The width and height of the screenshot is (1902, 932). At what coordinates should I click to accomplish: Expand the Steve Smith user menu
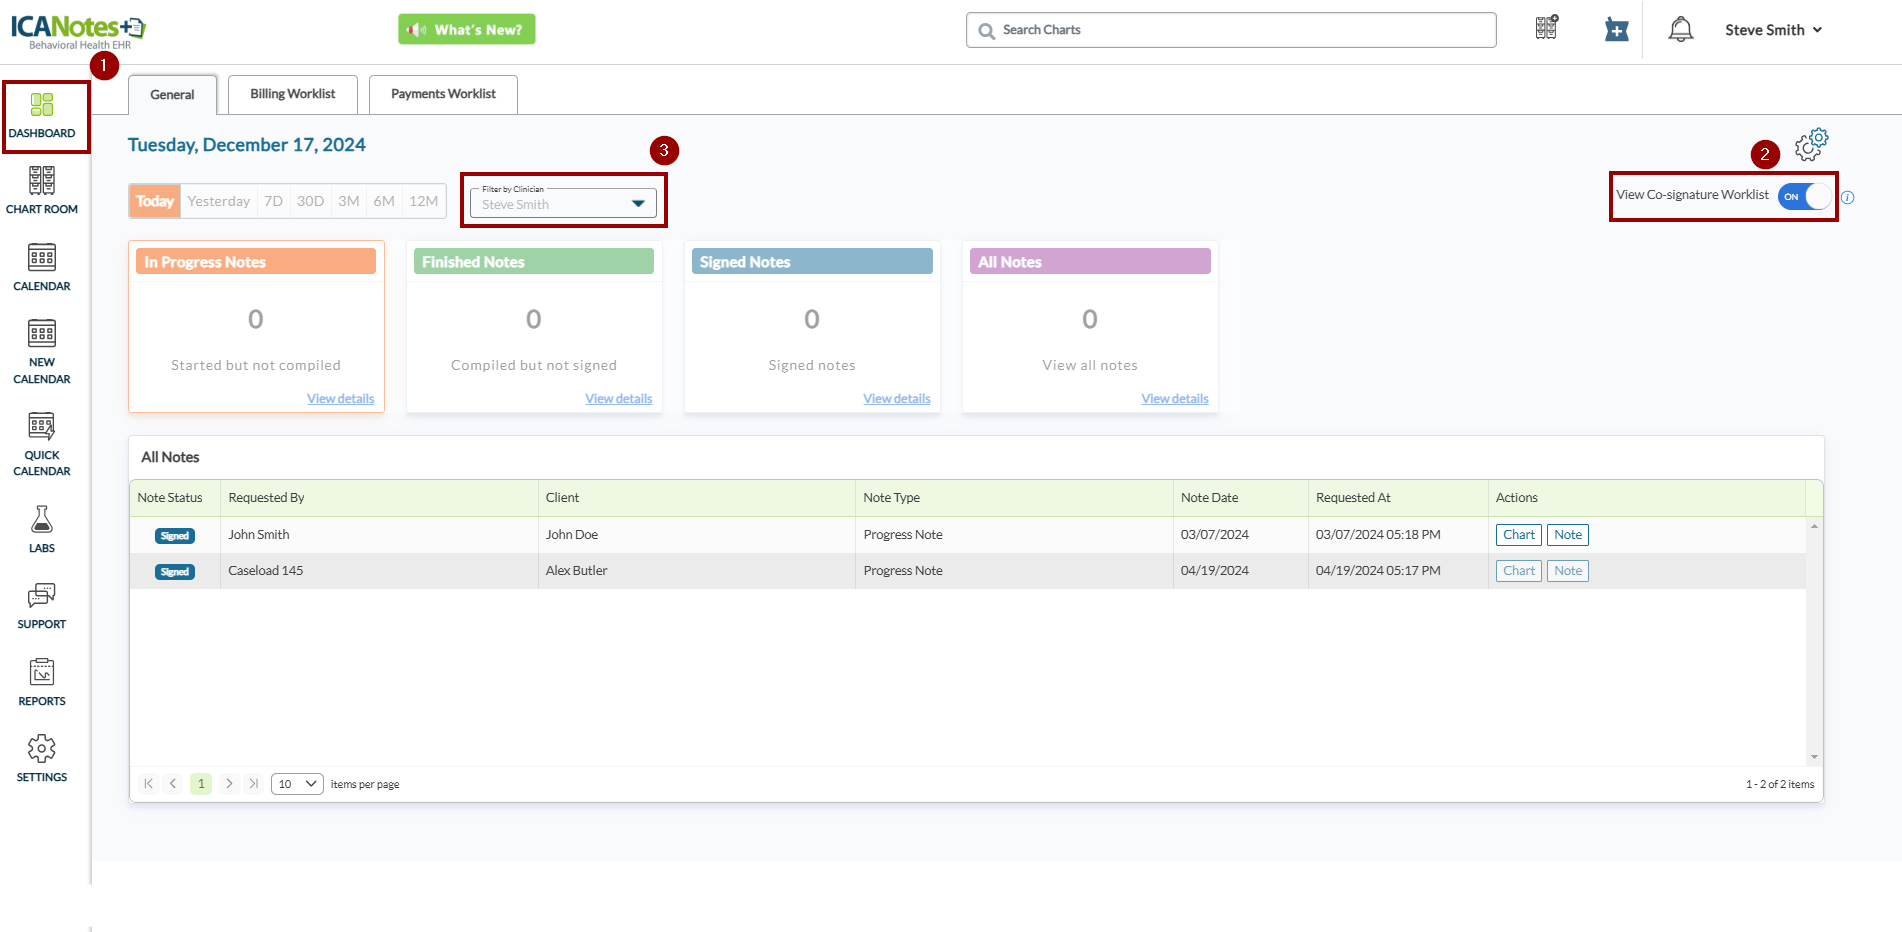coord(1773,30)
